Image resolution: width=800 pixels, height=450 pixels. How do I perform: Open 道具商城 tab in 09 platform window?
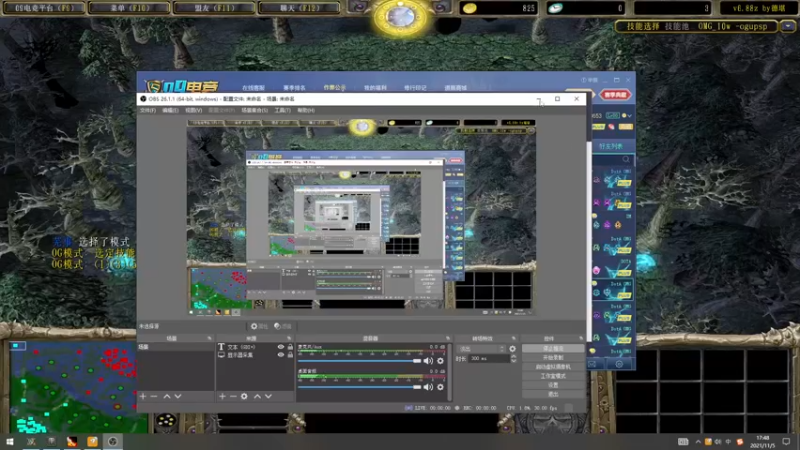[456, 88]
